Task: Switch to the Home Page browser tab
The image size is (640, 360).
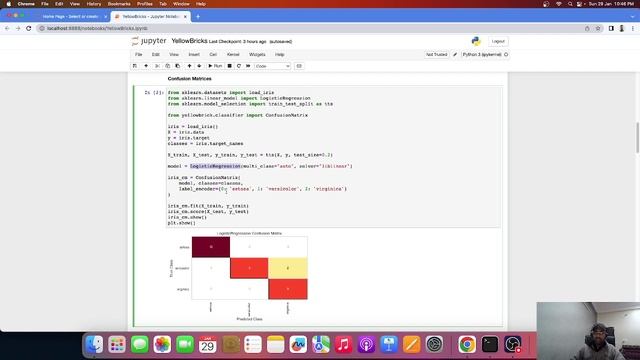Action: pos(70,16)
